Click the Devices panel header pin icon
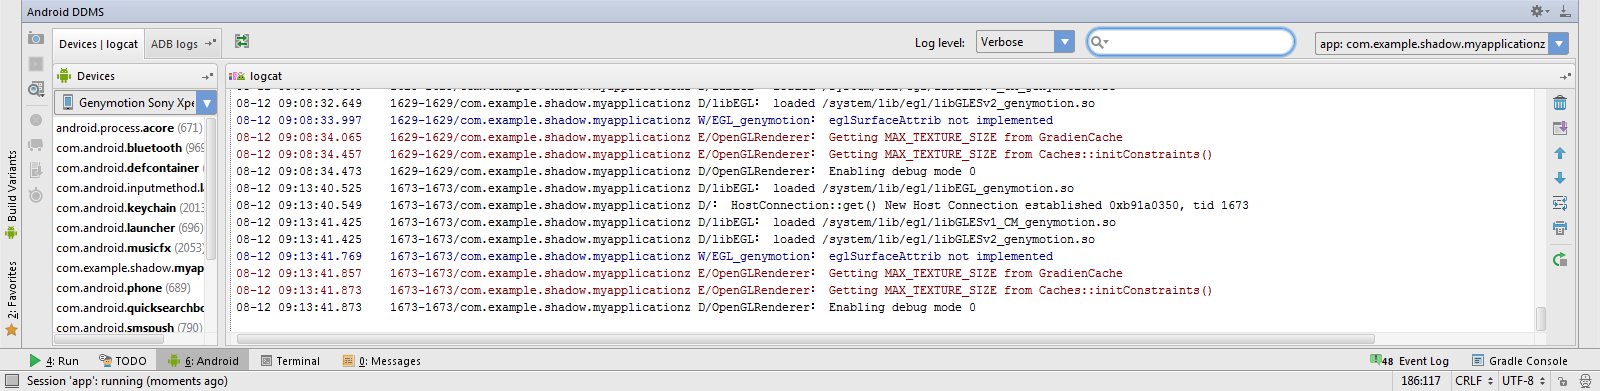Image resolution: width=1600 pixels, height=391 pixels. 207,76
